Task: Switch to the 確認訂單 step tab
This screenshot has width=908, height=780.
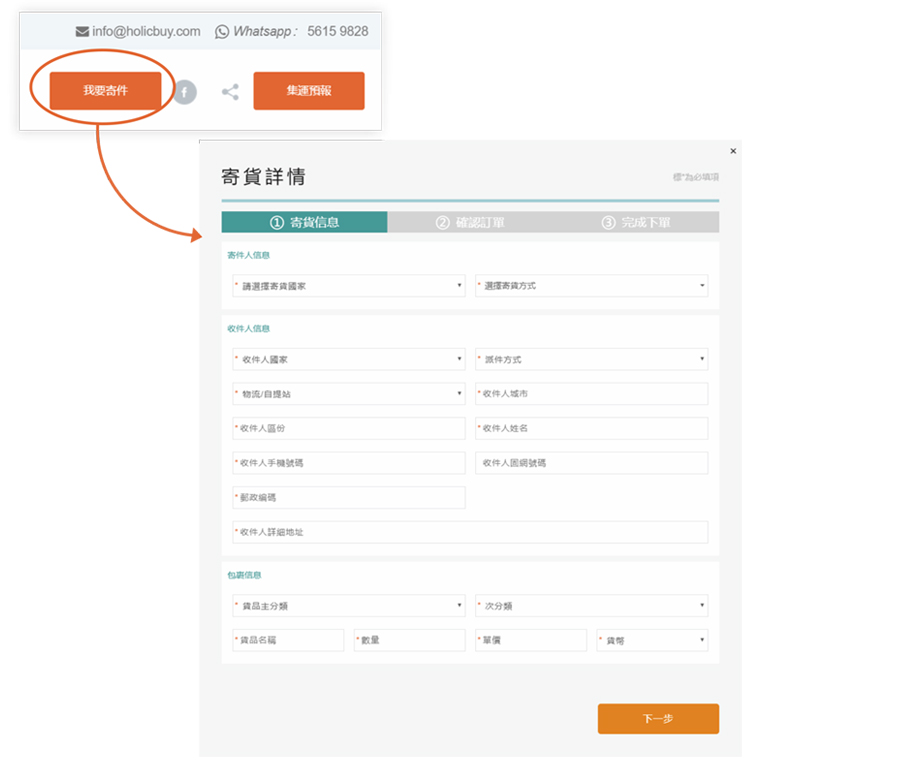Action: [470, 223]
